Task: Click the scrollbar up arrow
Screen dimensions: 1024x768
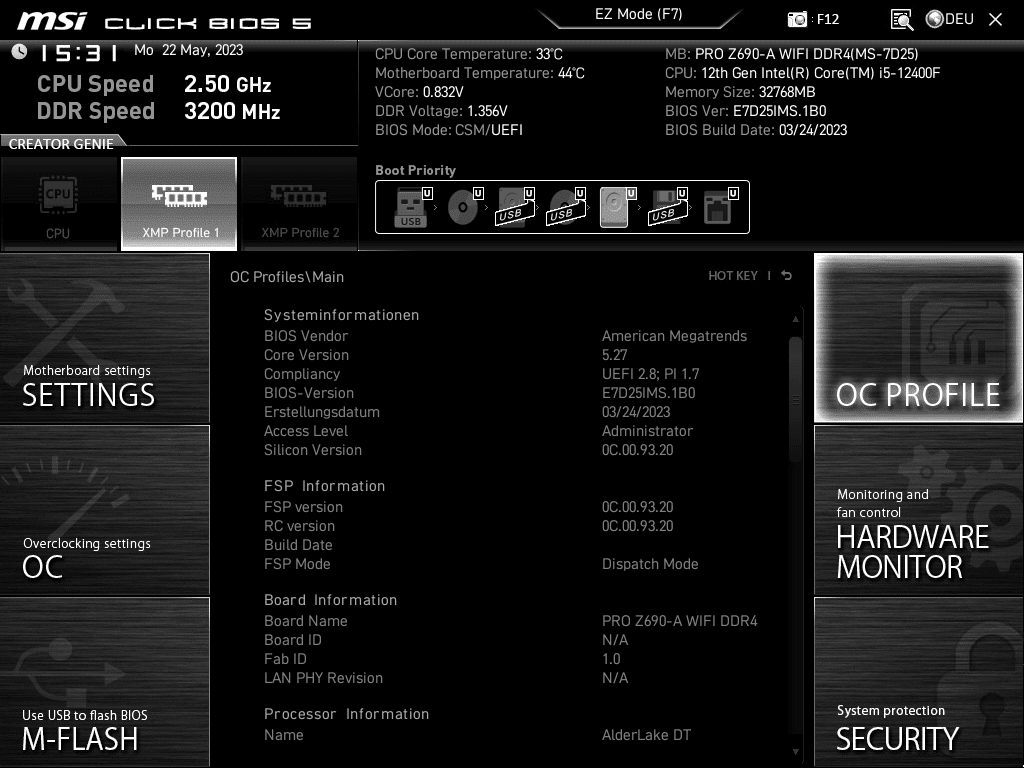Action: point(795,319)
